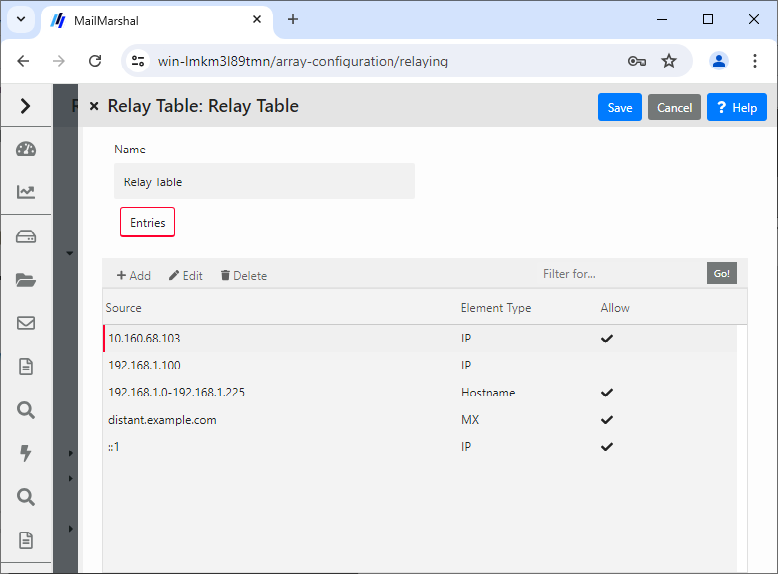Select row 192.168.1.0-192.168.1.225
The width and height of the screenshot is (779, 574).
[x=420, y=393]
